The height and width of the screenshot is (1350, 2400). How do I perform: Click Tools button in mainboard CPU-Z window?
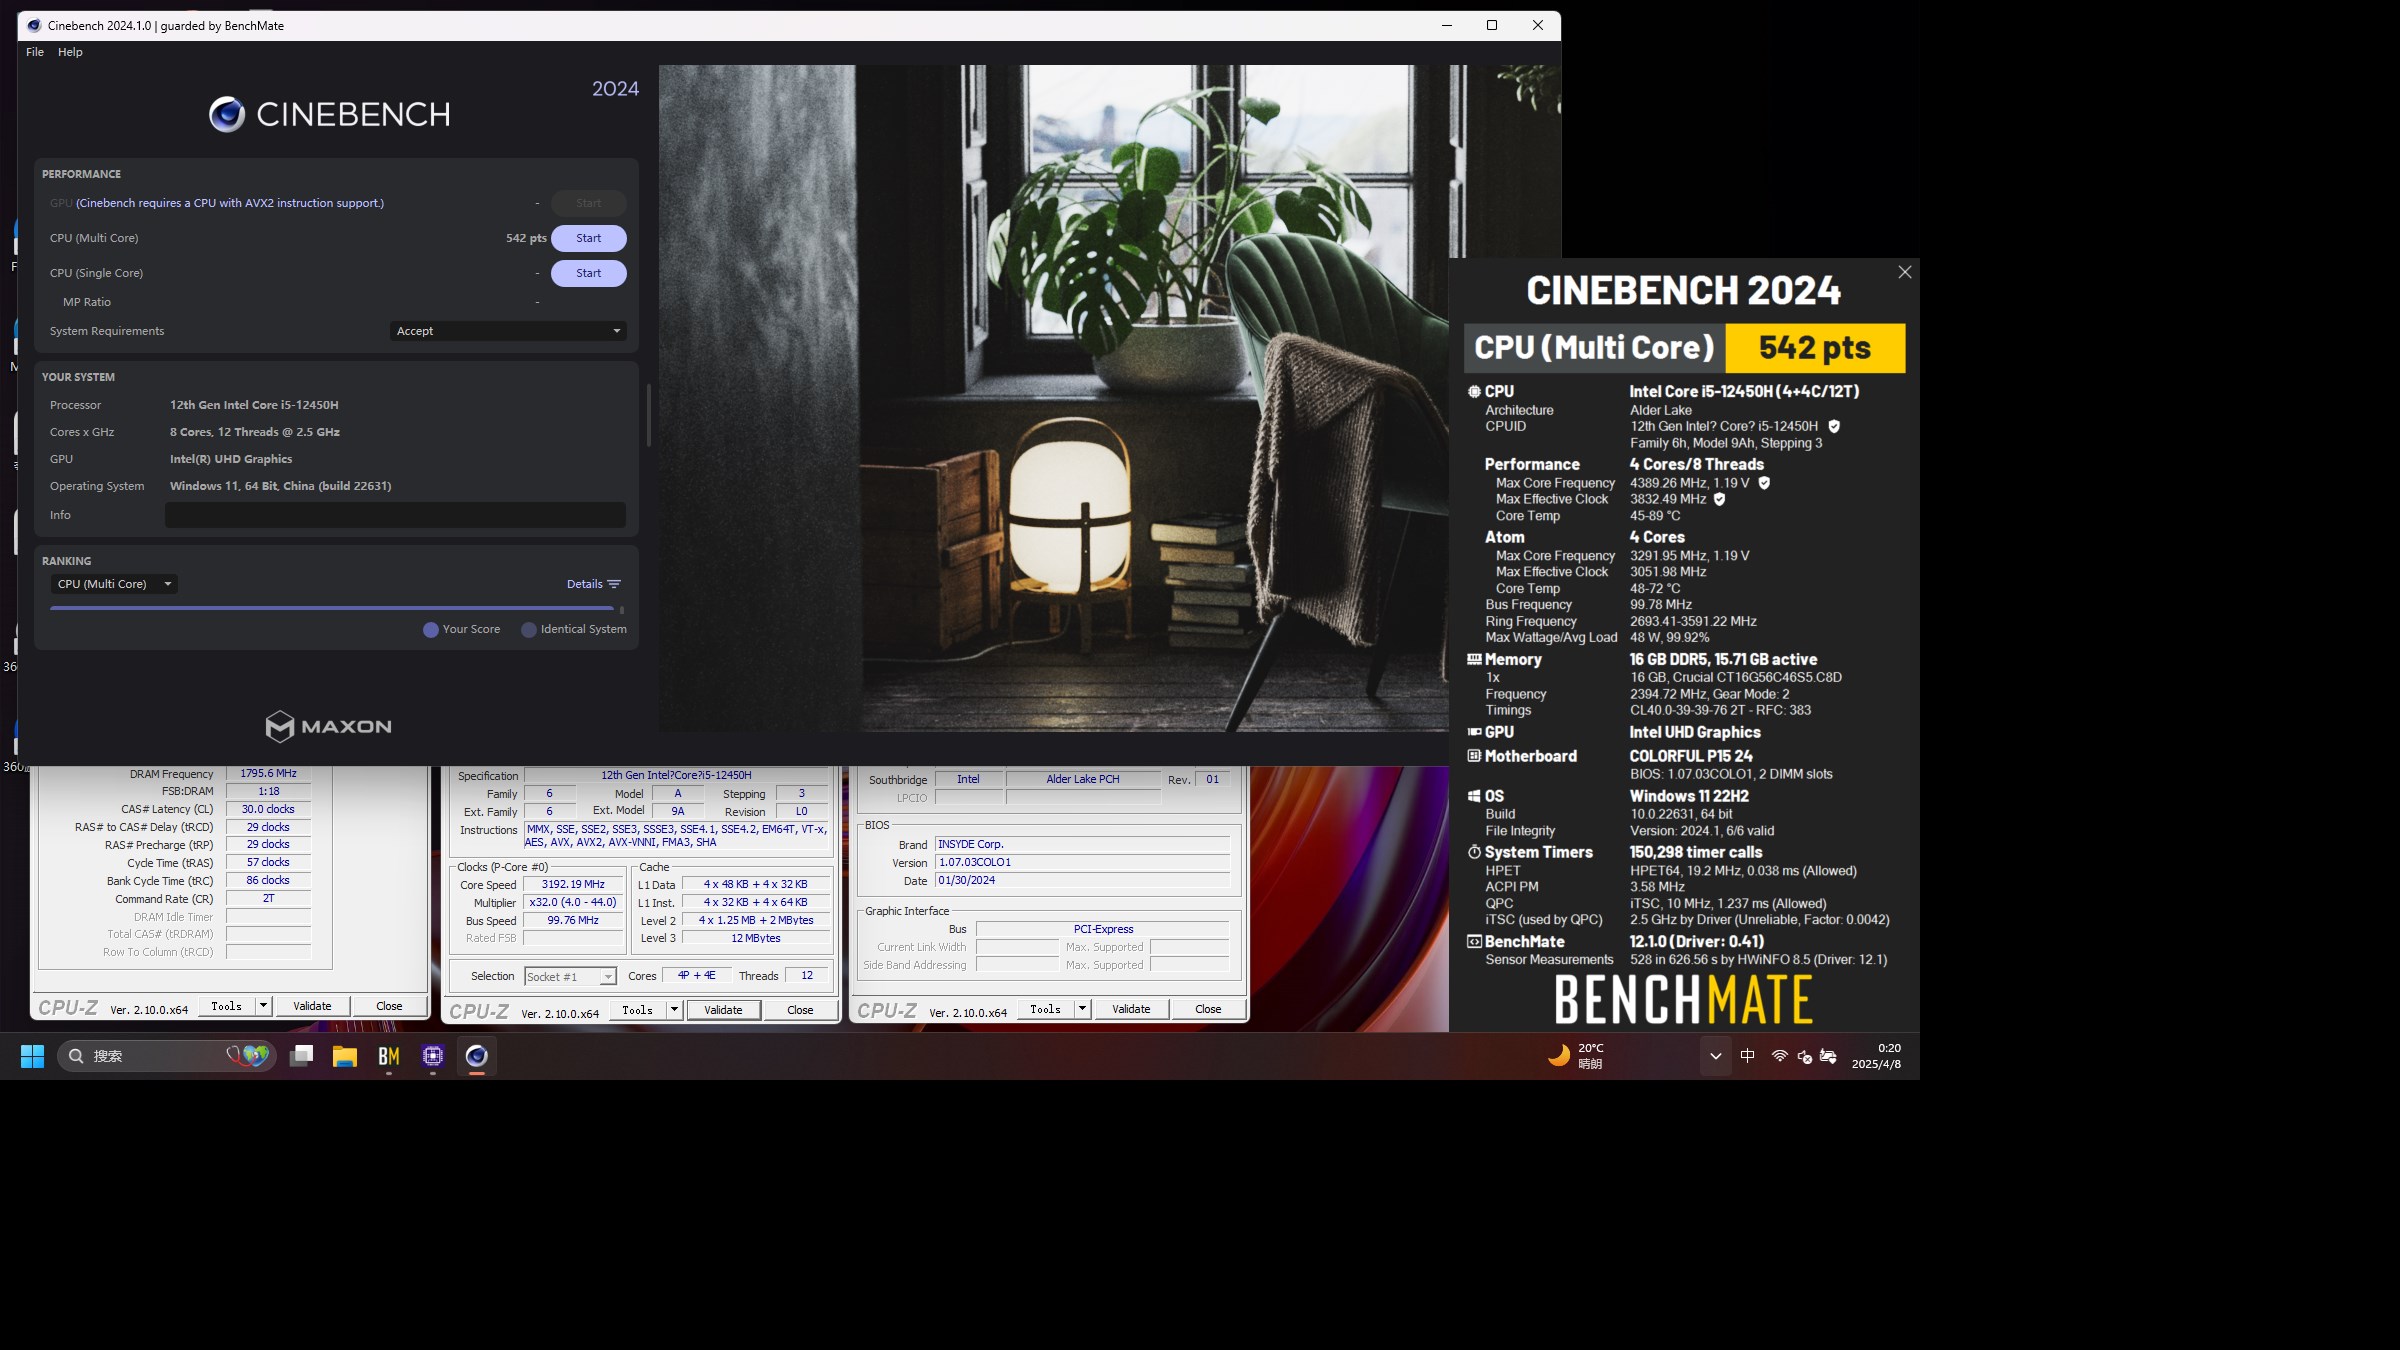coord(1046,1010)
